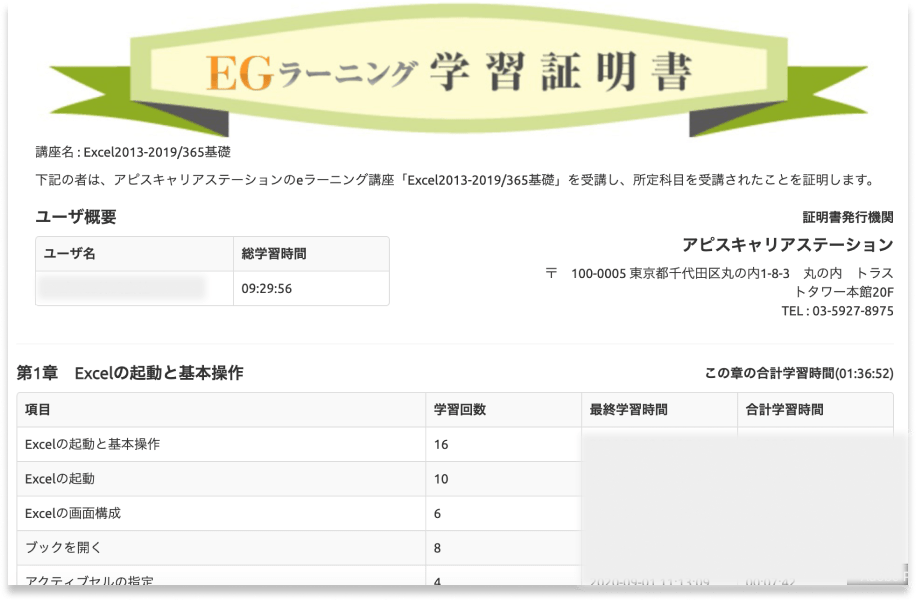Click the ユーザ名 column header
The height and width of the screenshot is (600, 916).
pyautogui.click(x=70, y=254)
